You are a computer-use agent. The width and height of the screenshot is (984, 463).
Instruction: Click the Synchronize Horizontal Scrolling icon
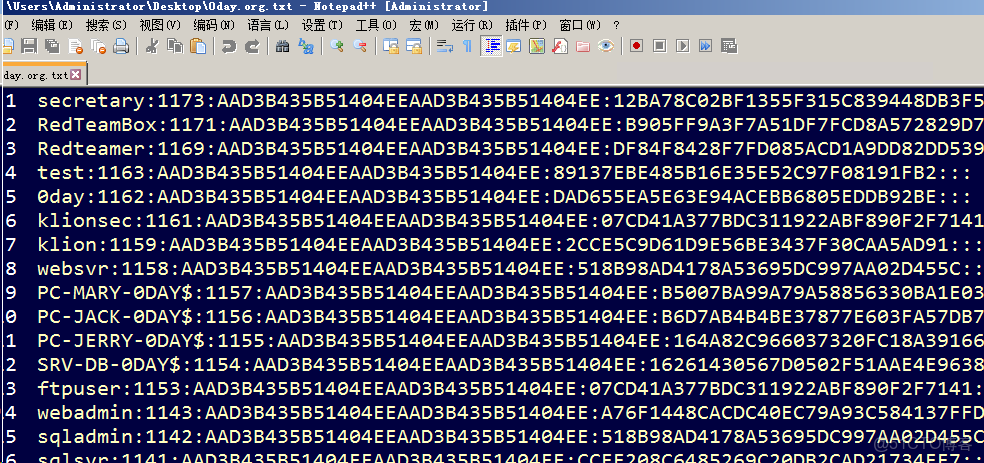click(x=414, y=46)
